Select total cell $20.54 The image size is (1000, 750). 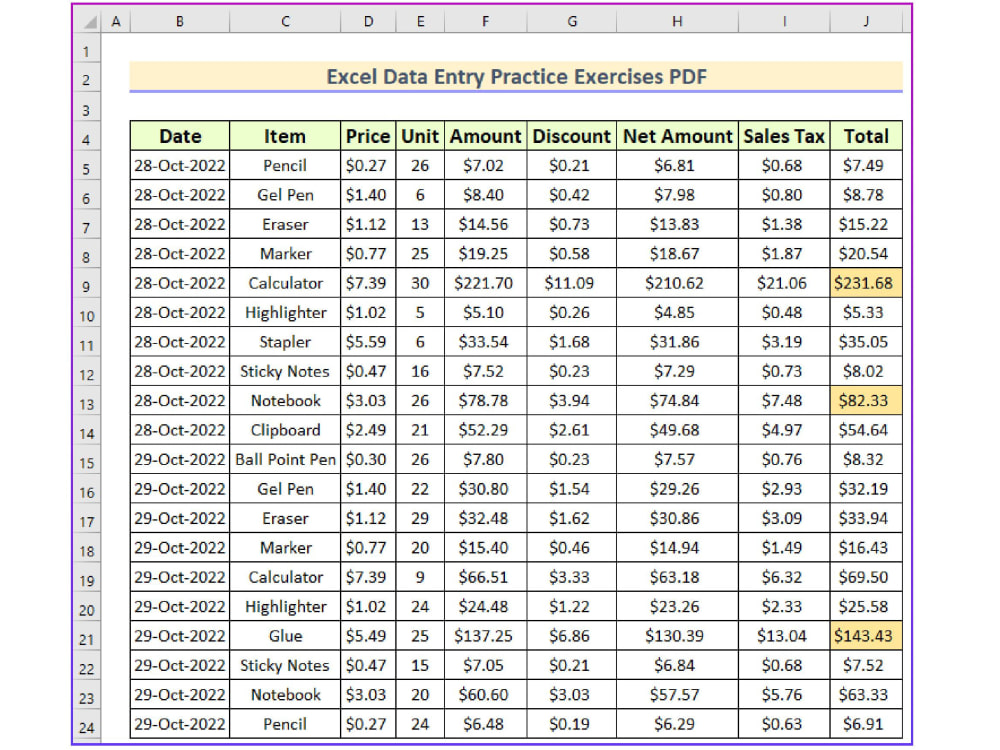[866, 254]
